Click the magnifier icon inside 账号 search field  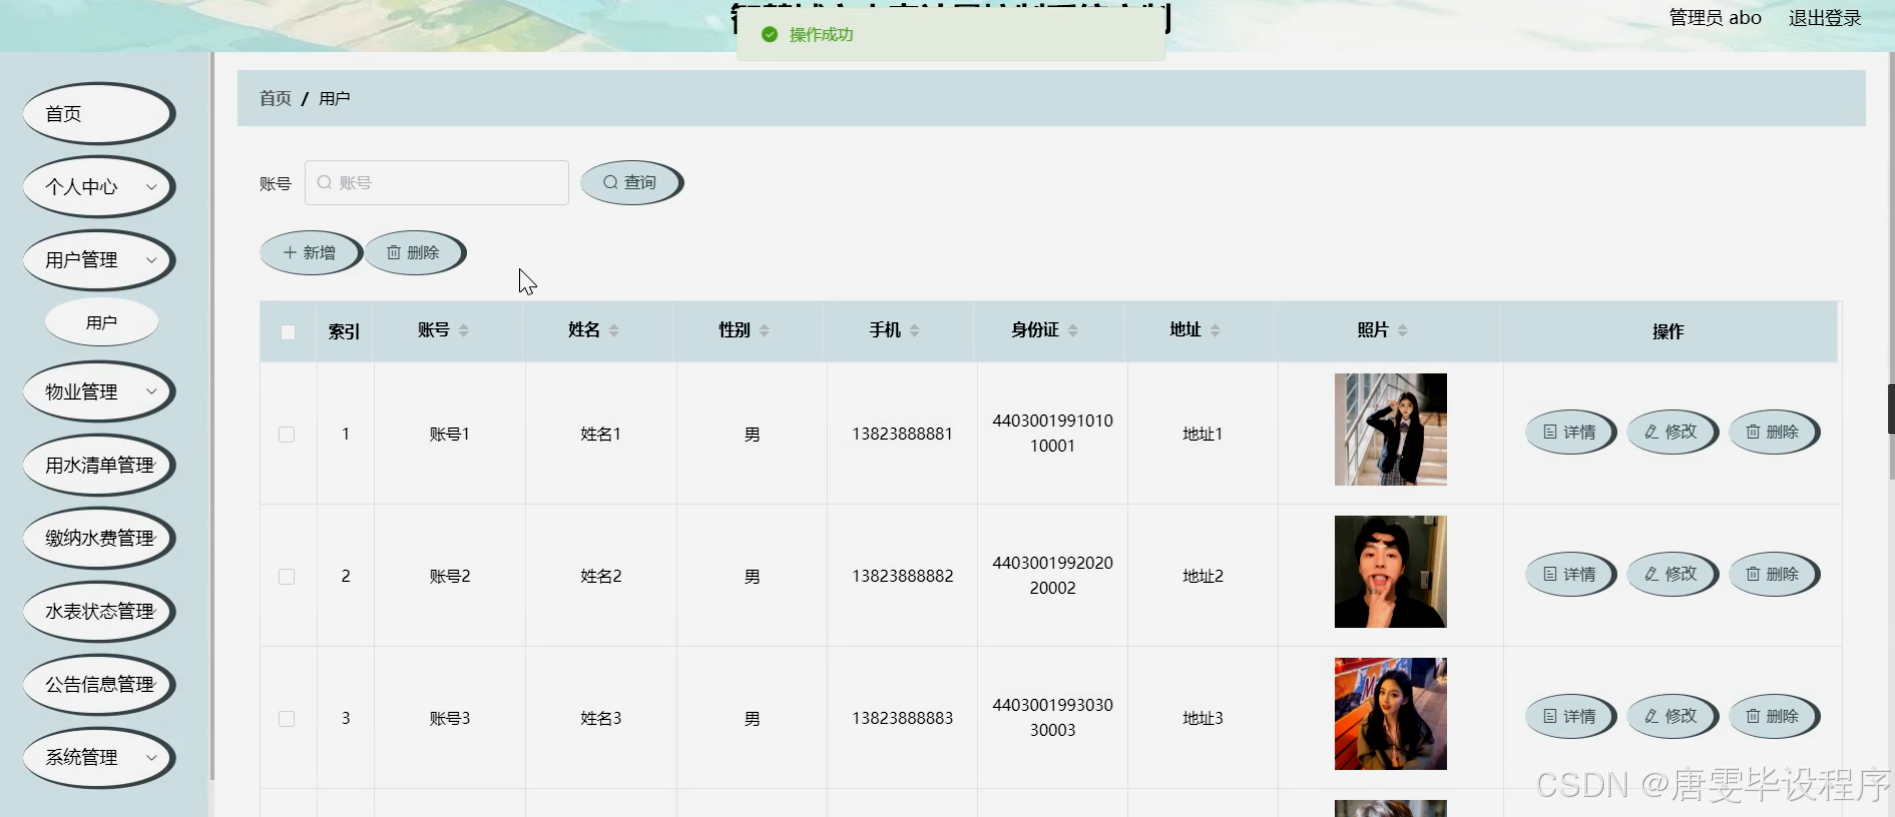click(x=324, y=183)
